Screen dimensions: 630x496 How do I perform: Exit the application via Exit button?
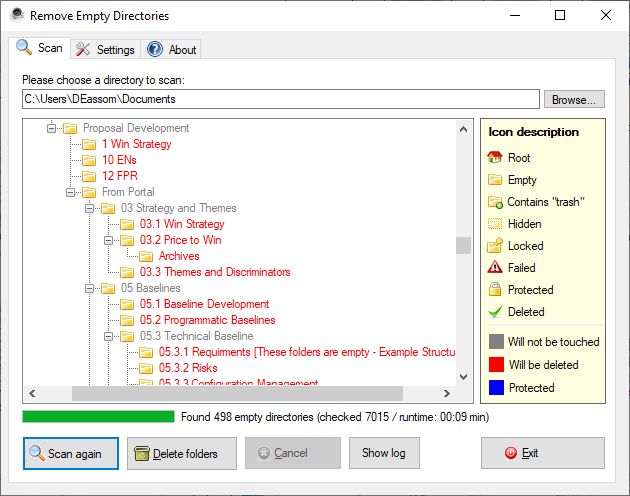542,453
